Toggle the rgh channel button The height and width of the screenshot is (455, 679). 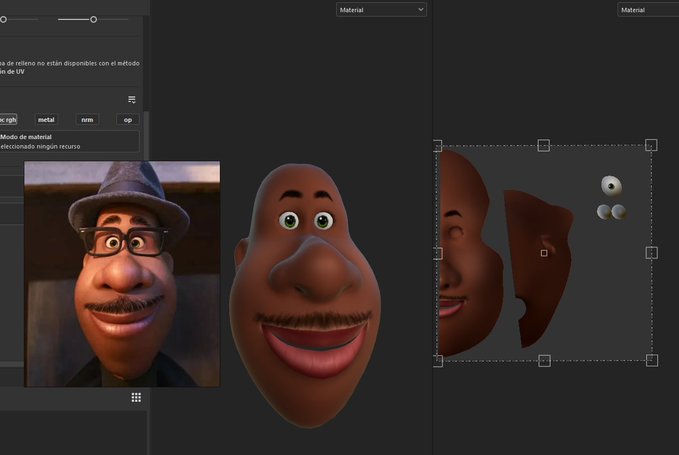pos(8,119)
